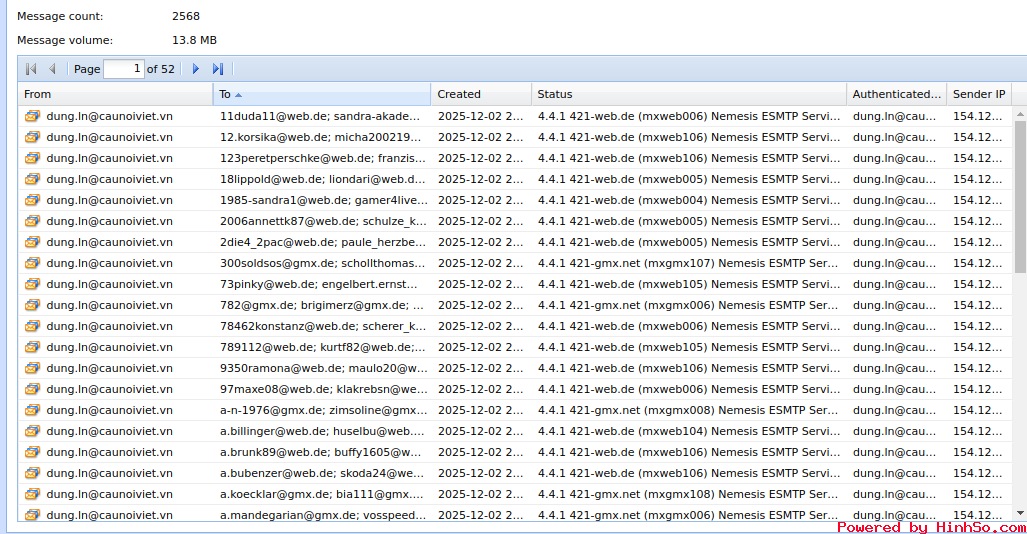Image resolution: width=1027 pixels, height=534 pixels.
Task: Select status of a-n-1976@gmx.de message
Action: pyautogui.click(x=688, y=410)
